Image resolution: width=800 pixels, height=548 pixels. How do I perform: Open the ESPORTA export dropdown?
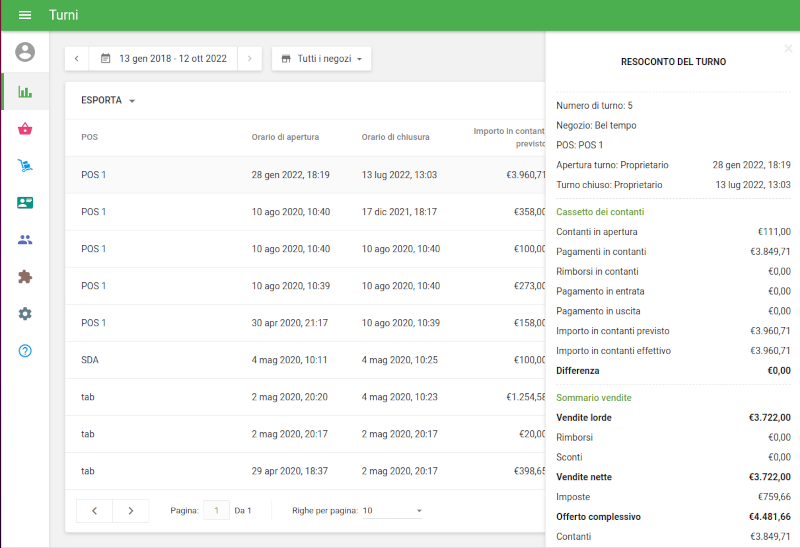point(108,101)
